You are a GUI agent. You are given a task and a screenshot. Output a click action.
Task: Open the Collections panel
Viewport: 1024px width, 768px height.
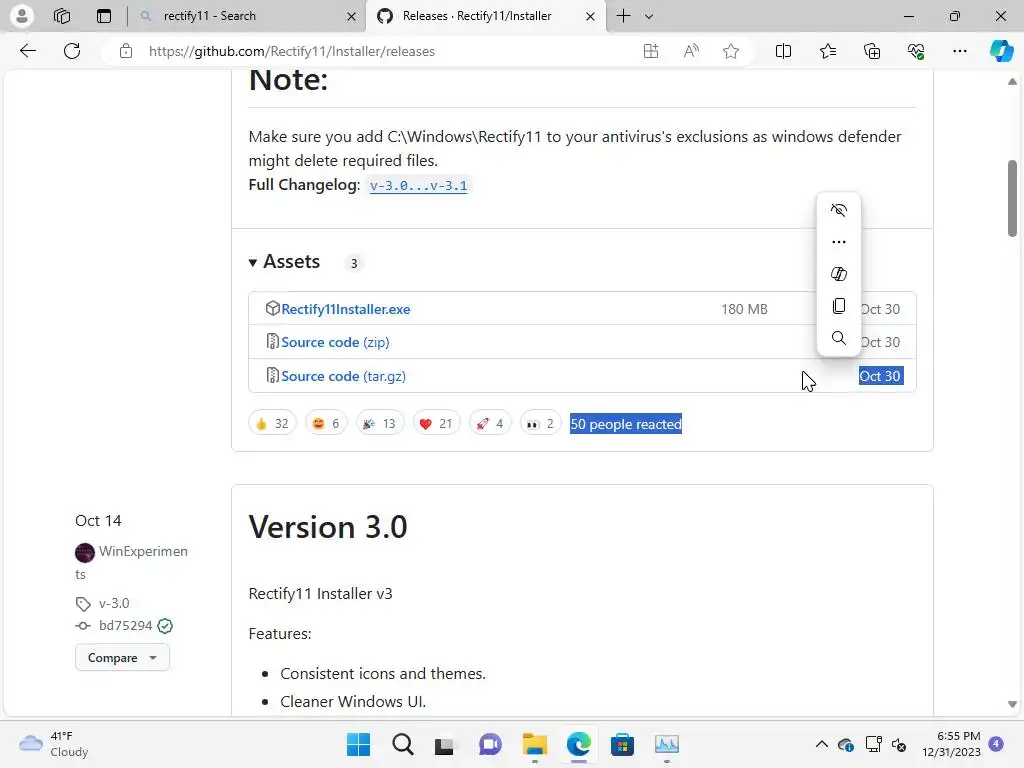(x=872, y=51)
